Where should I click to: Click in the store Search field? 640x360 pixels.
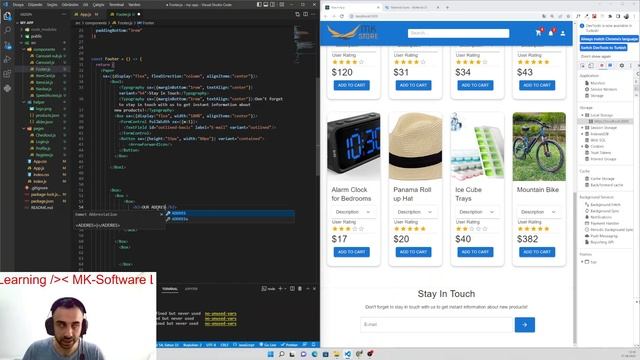point(458,33)
